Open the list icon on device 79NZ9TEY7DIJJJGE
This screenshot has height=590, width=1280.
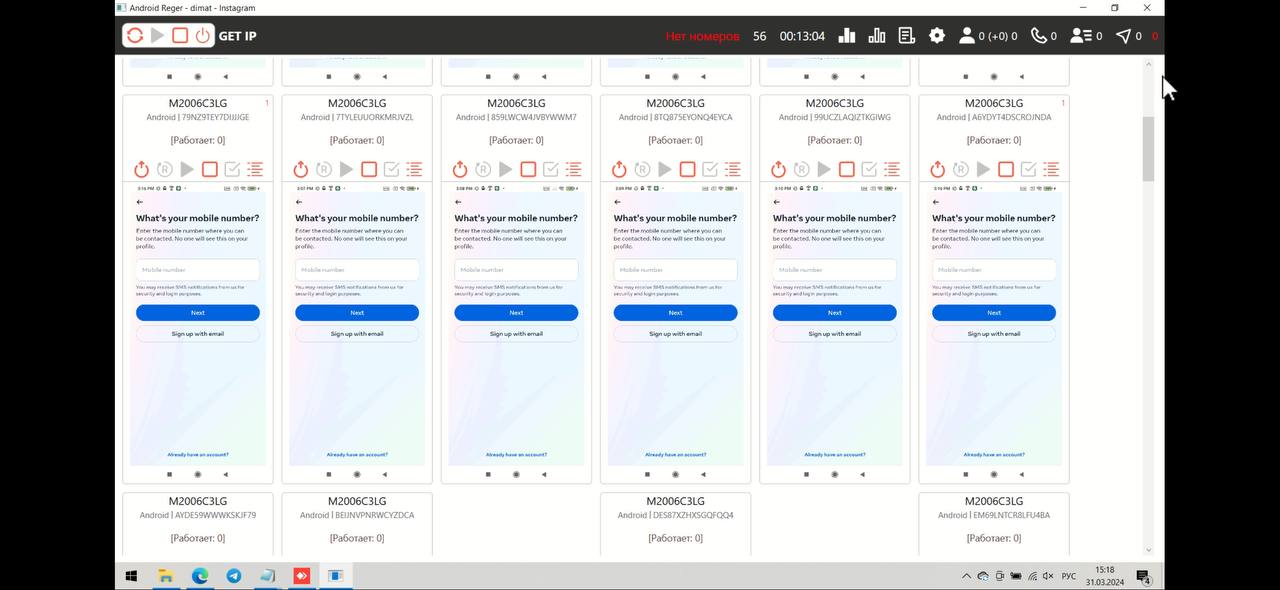tap(255, 169)
